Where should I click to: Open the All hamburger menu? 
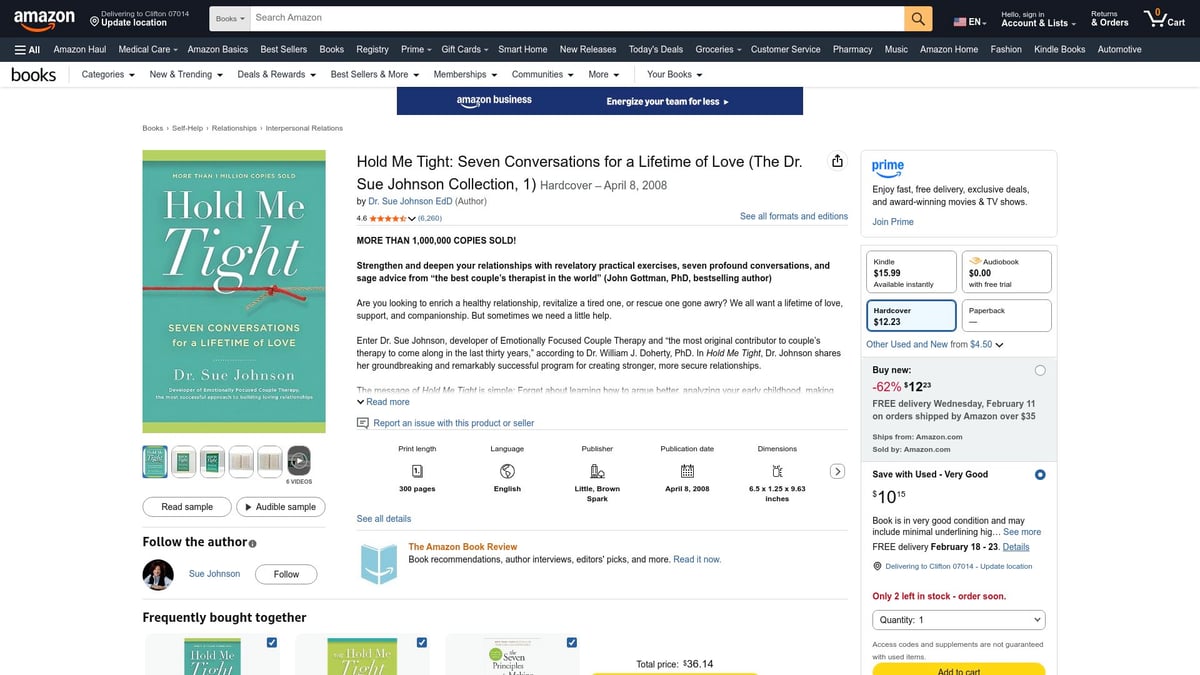pos(27,49)
